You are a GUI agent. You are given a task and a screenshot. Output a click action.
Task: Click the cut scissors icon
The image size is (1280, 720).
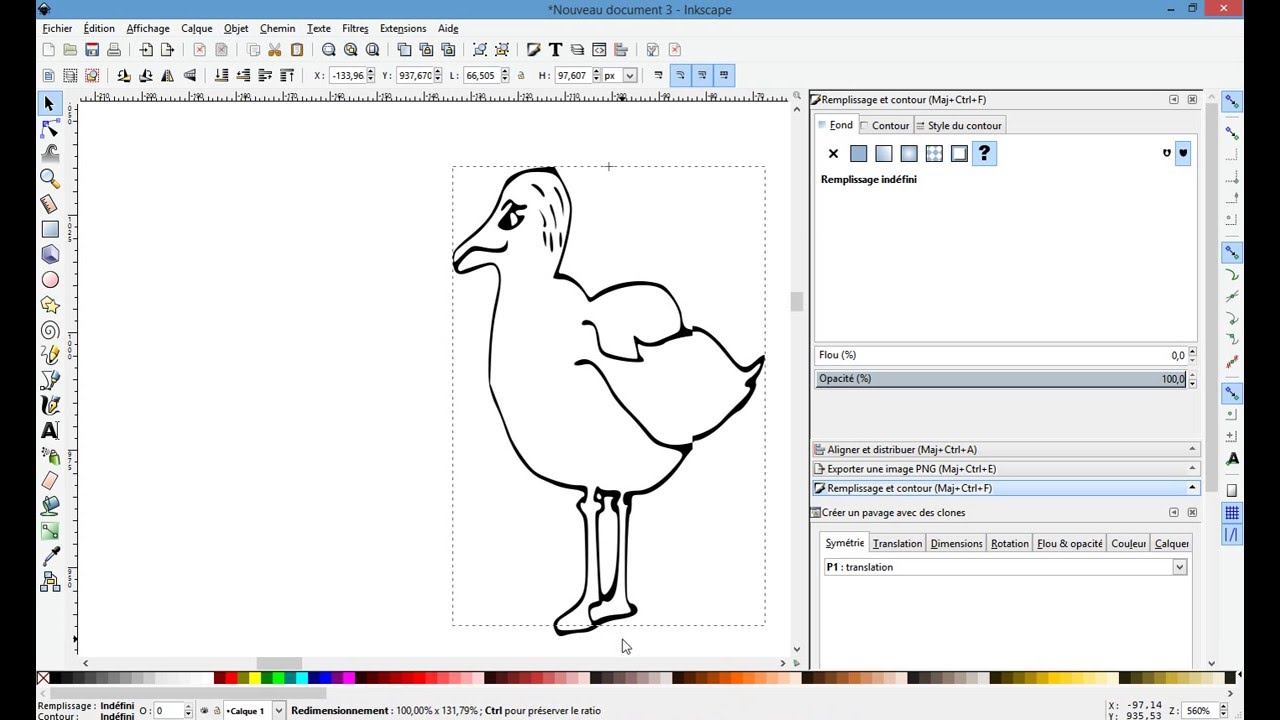(275, 50)
